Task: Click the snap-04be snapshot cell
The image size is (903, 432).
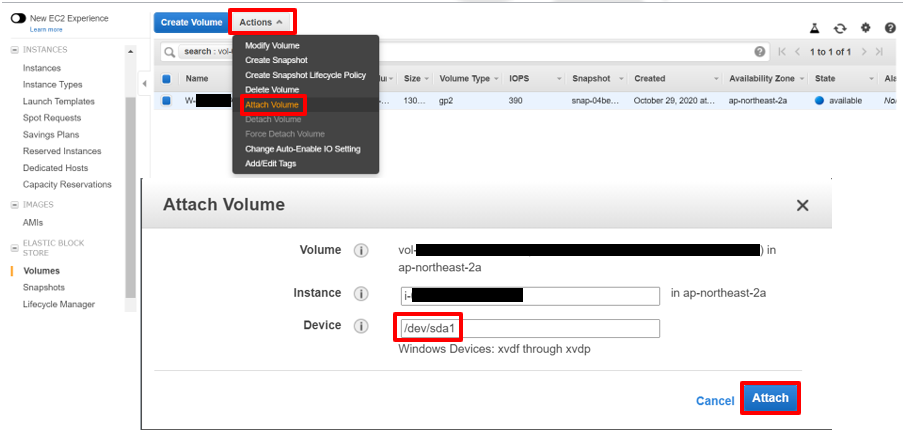Action: click(x=594, y=101)
